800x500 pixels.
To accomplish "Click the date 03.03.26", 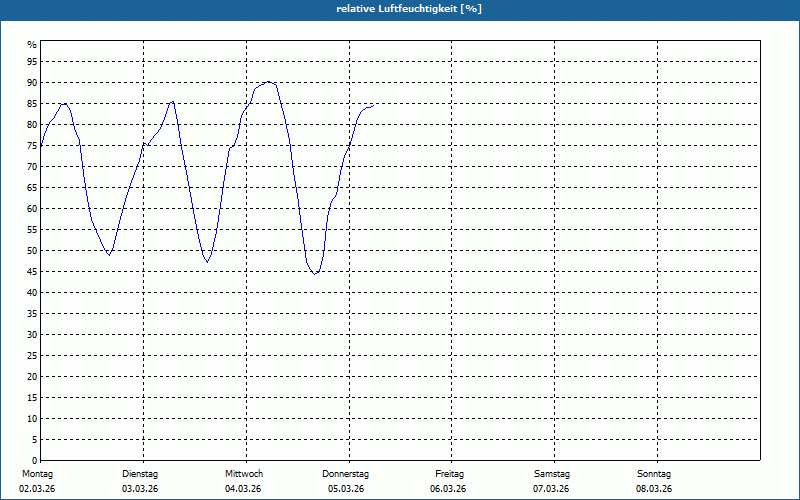I will 140,489.
